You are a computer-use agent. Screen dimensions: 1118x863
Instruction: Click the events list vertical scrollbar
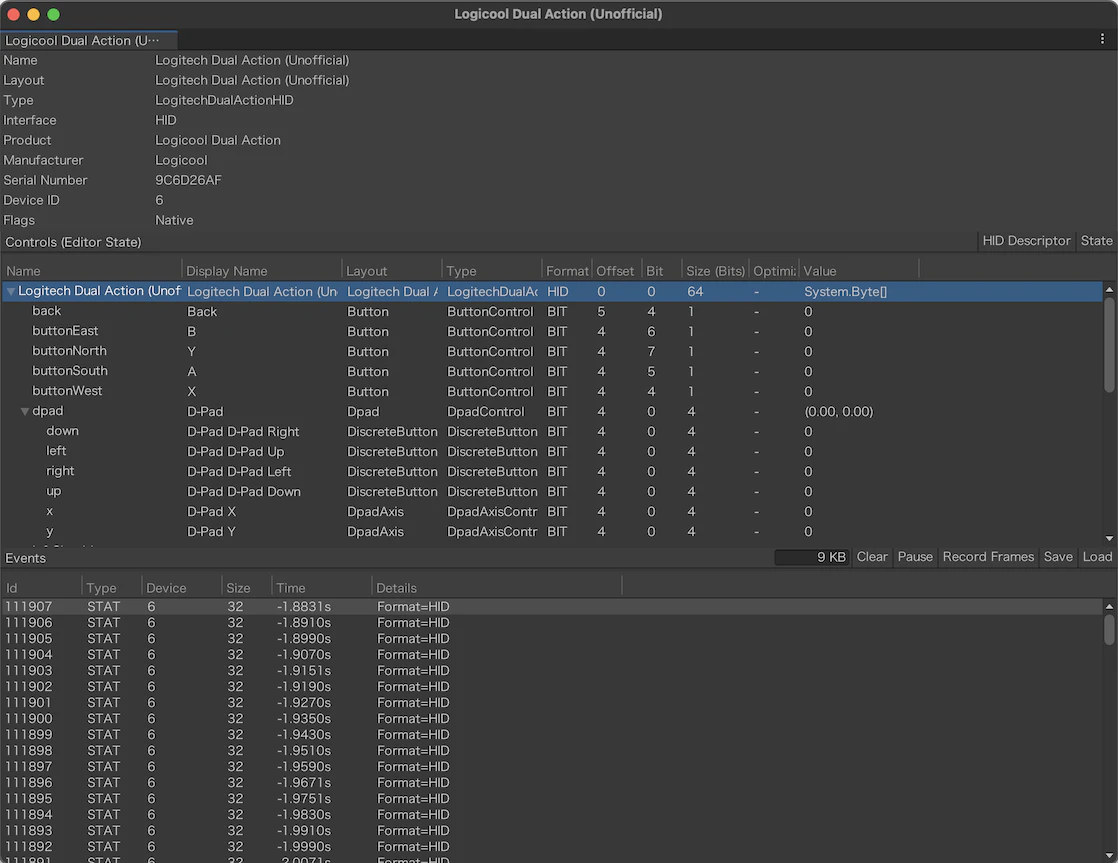(1109, 630)
